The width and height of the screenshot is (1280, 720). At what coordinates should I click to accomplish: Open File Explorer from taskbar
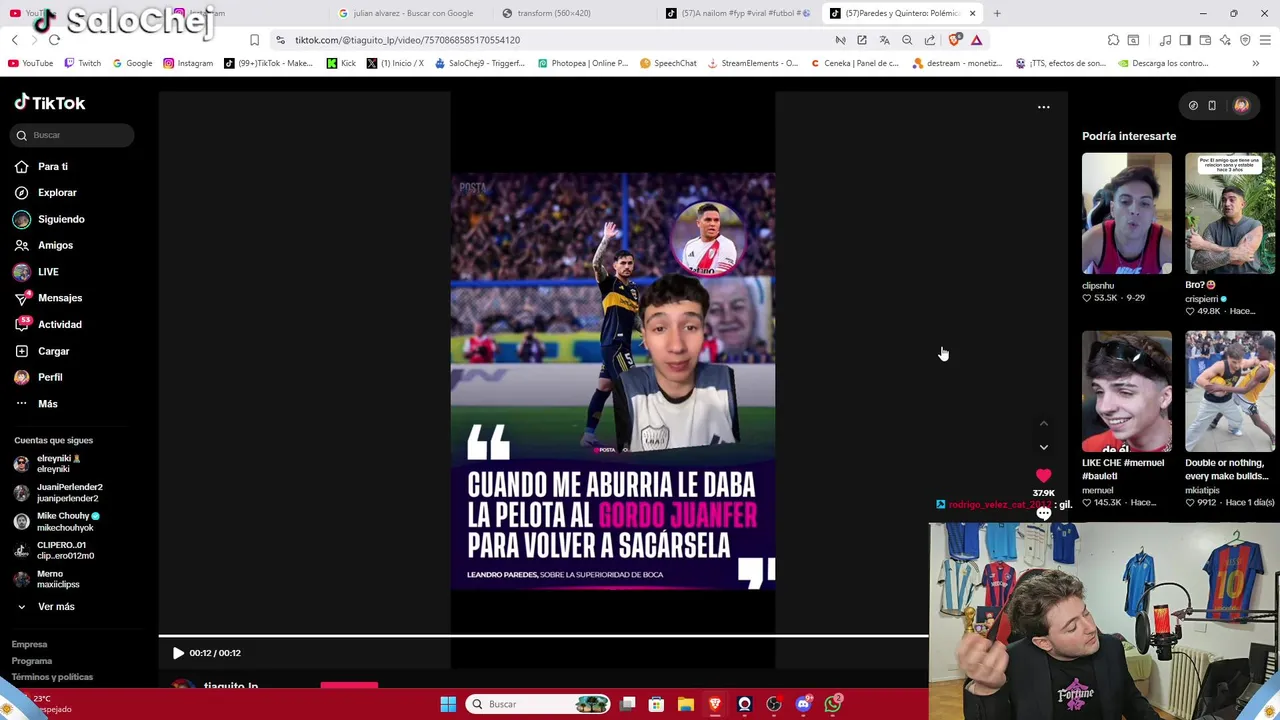685,704
